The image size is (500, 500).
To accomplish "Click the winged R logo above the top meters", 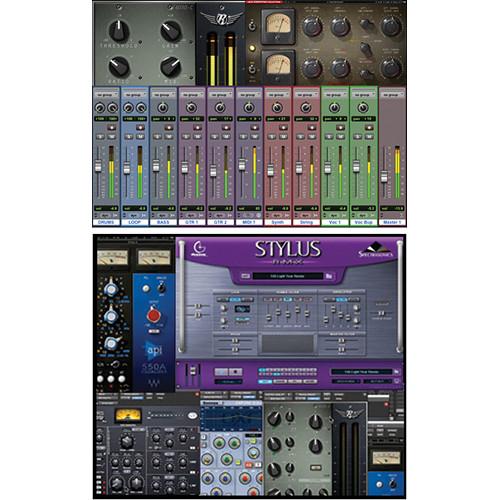I will coord(221,19).
